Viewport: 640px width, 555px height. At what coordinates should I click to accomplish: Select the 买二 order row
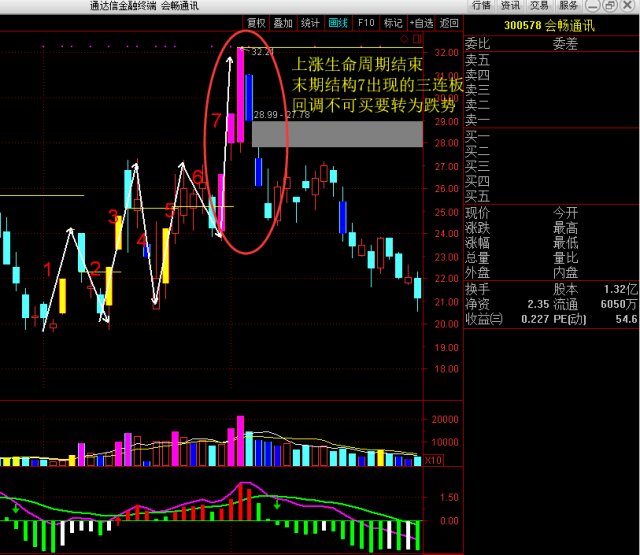[552, 151]
